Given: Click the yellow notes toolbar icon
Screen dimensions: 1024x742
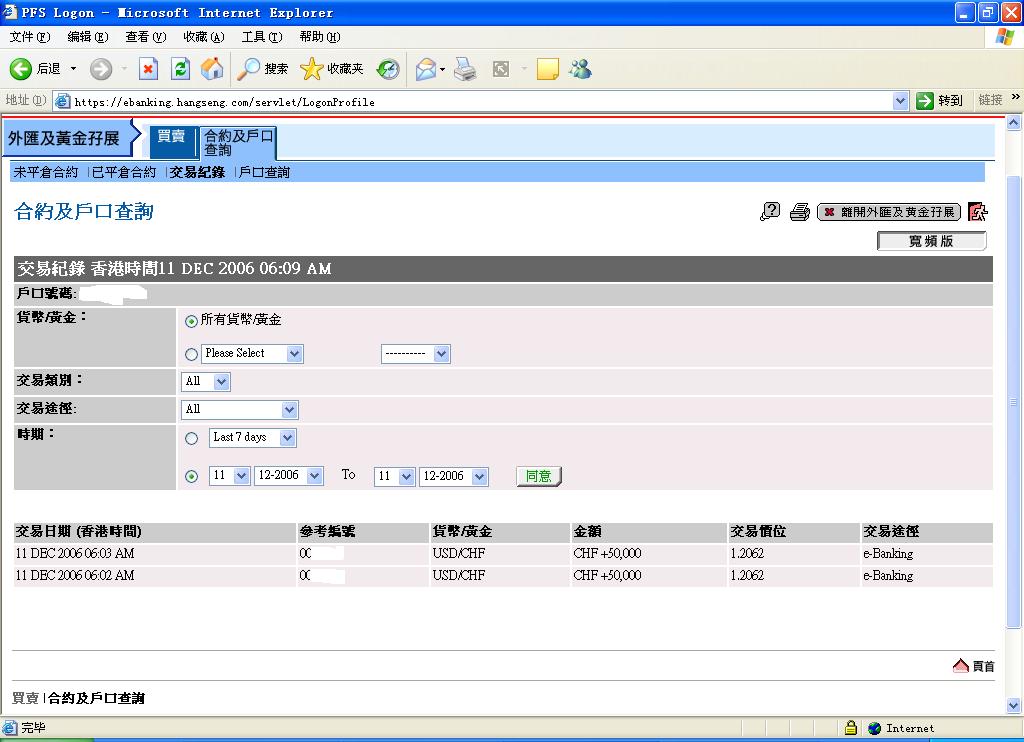Looking at the screenshot, I should [547, 69].
